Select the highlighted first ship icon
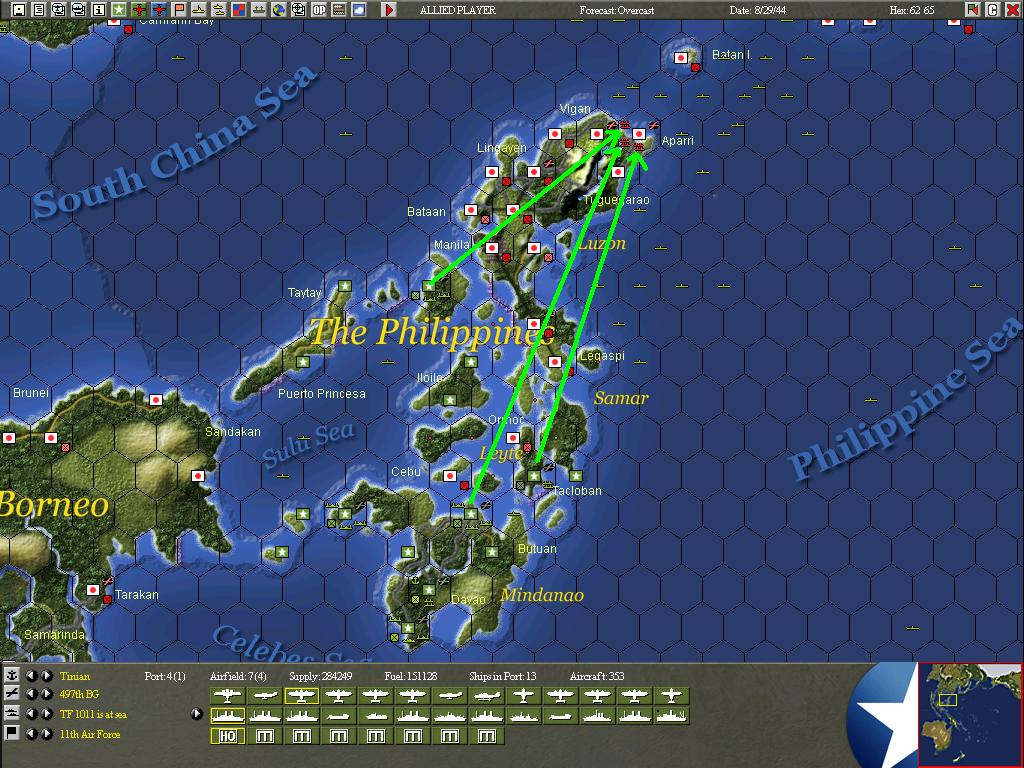This screenshot has width=1024, height=768. tap(227, 716)
